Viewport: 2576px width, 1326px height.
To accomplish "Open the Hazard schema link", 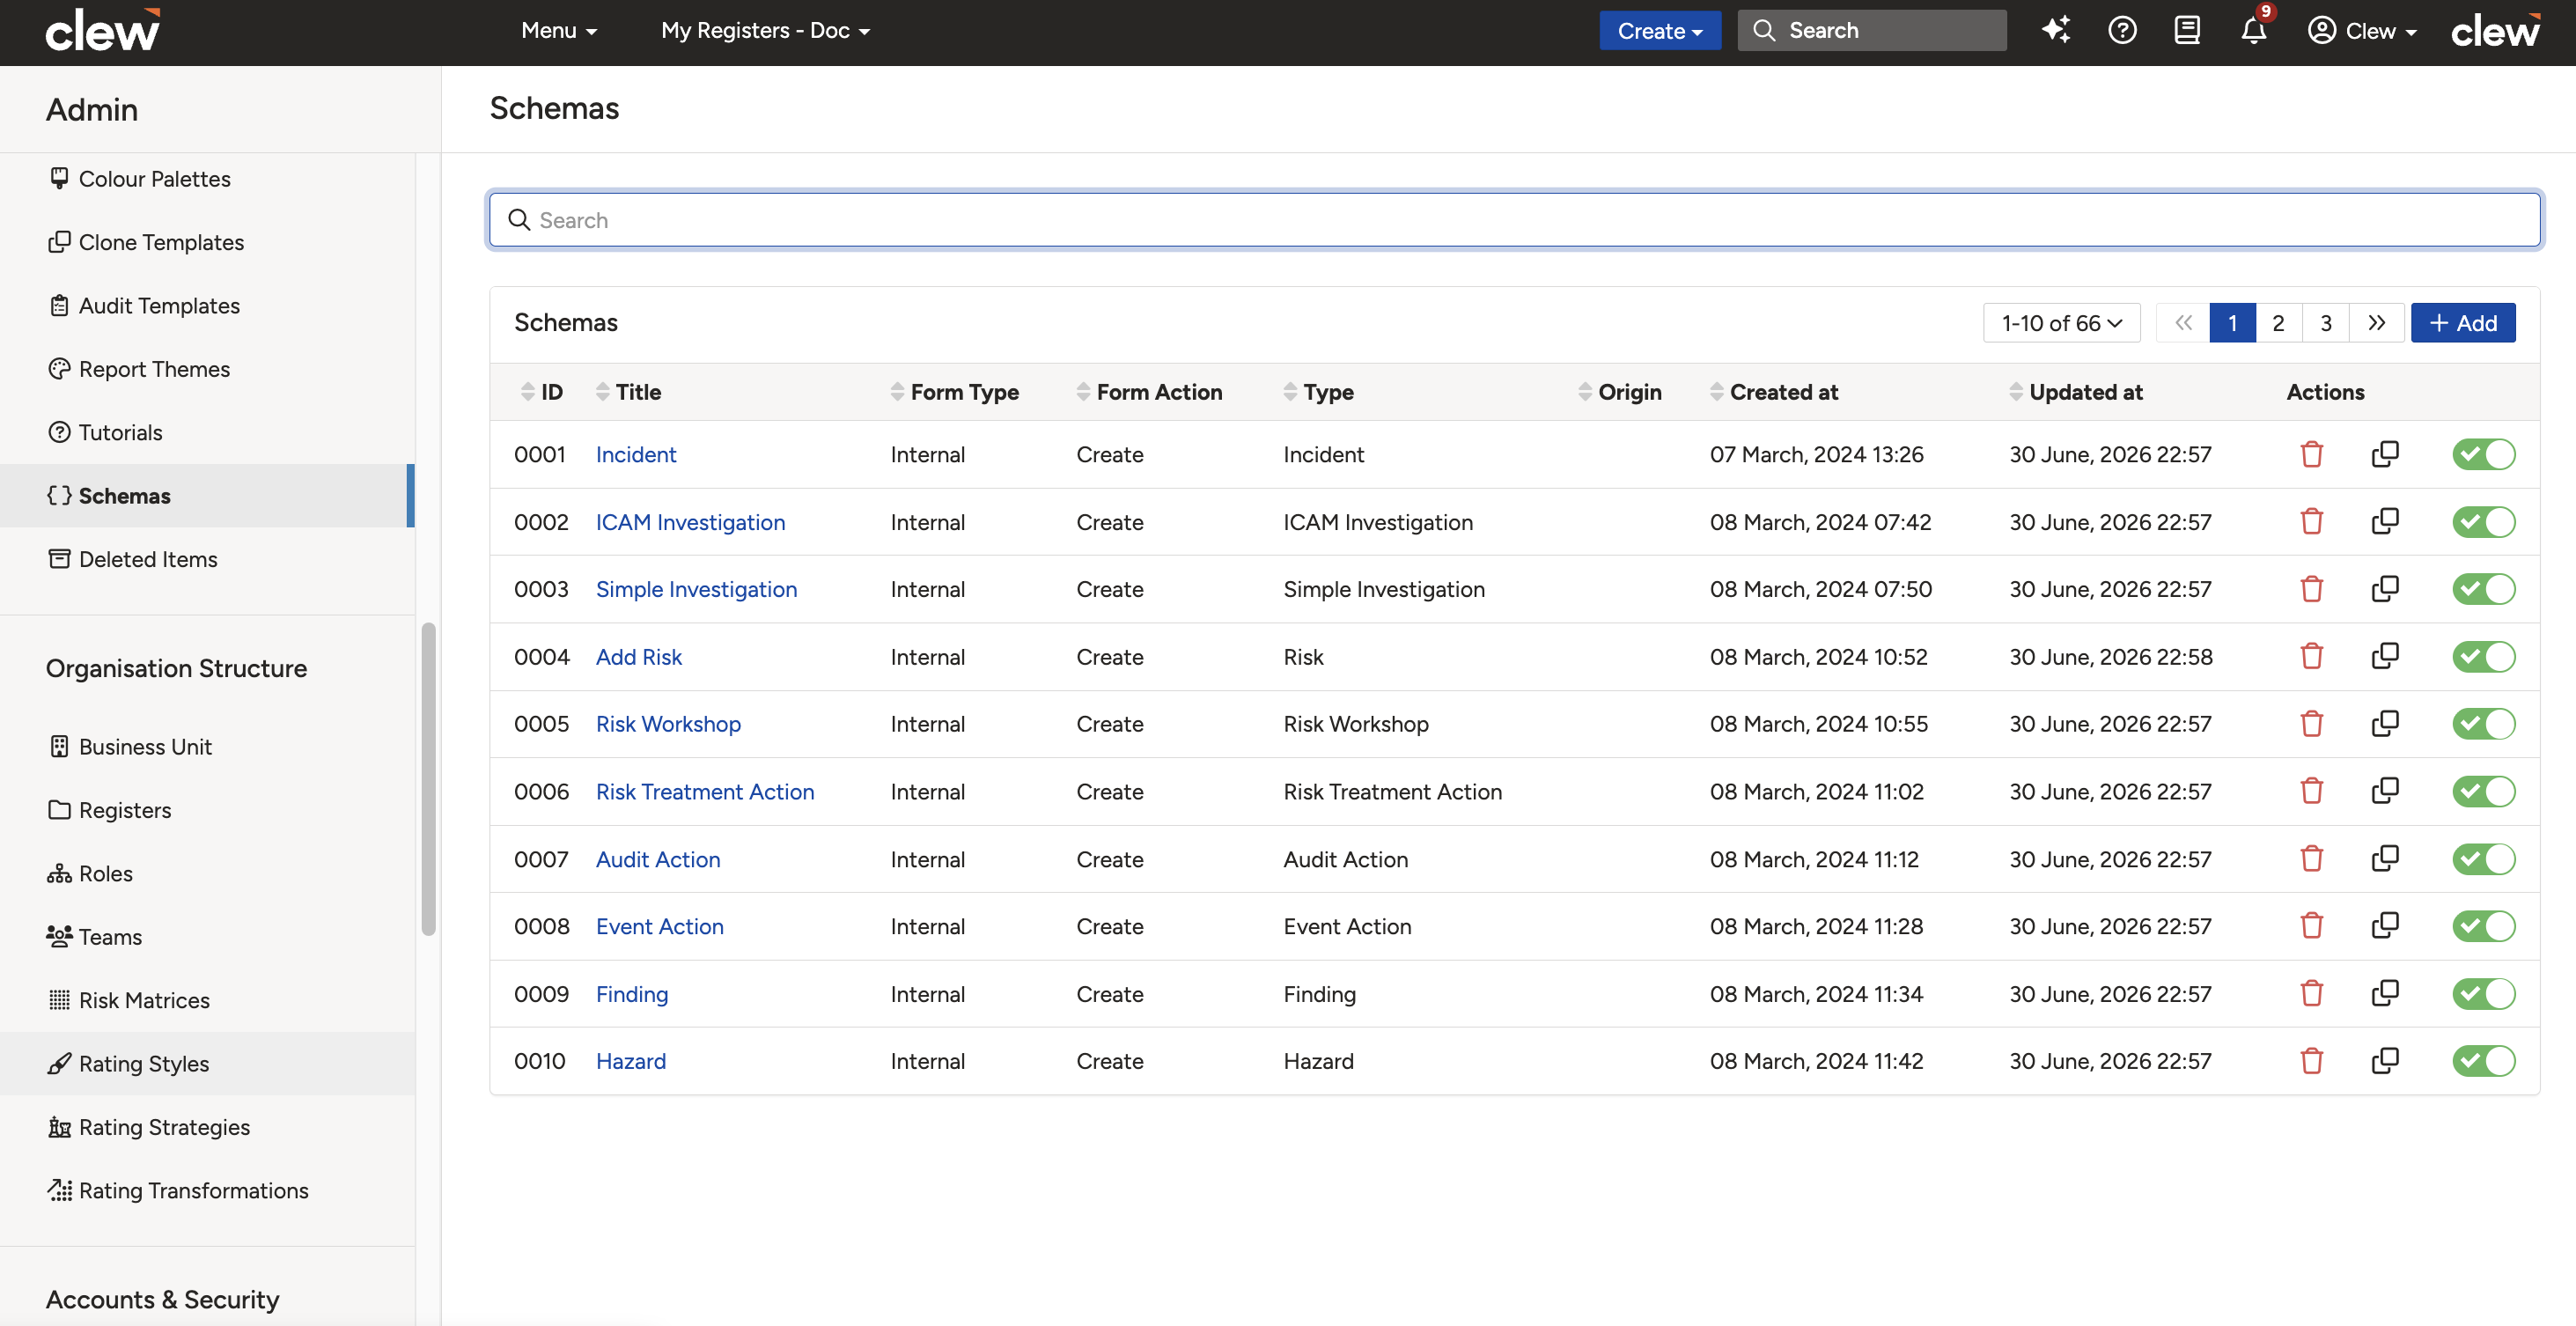I will coord(631,1061).
